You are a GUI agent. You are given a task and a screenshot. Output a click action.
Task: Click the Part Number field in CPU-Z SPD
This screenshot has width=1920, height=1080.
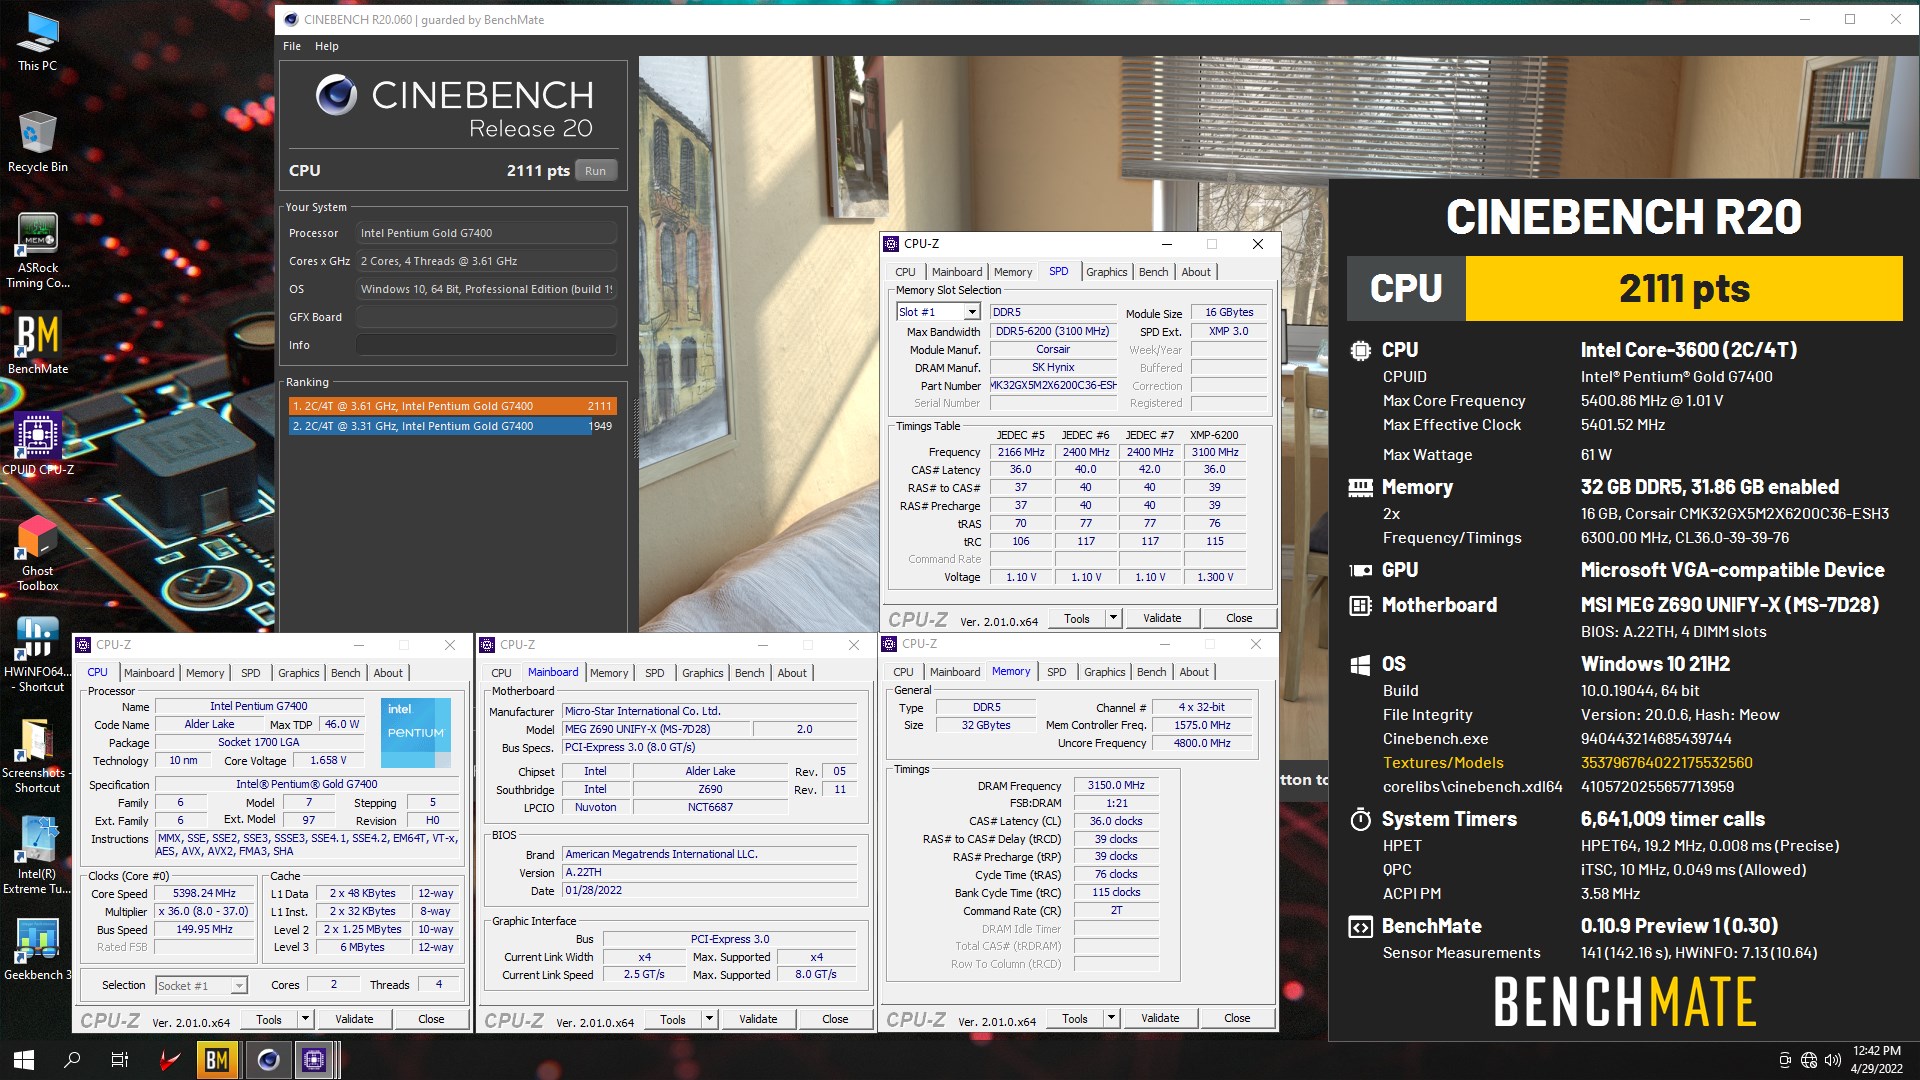tap(1052, 385)
